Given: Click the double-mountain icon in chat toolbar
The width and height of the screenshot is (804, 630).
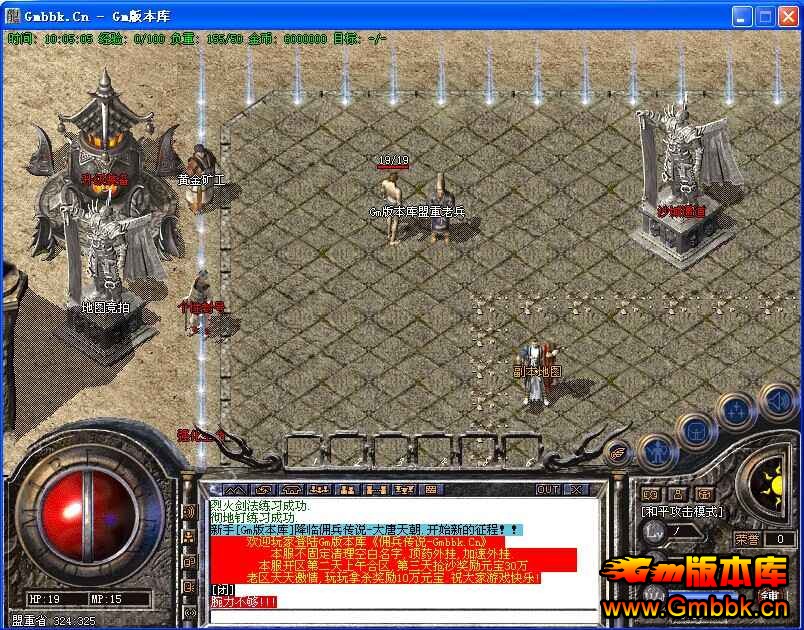Looking at the screenshot, I should 235,490.
